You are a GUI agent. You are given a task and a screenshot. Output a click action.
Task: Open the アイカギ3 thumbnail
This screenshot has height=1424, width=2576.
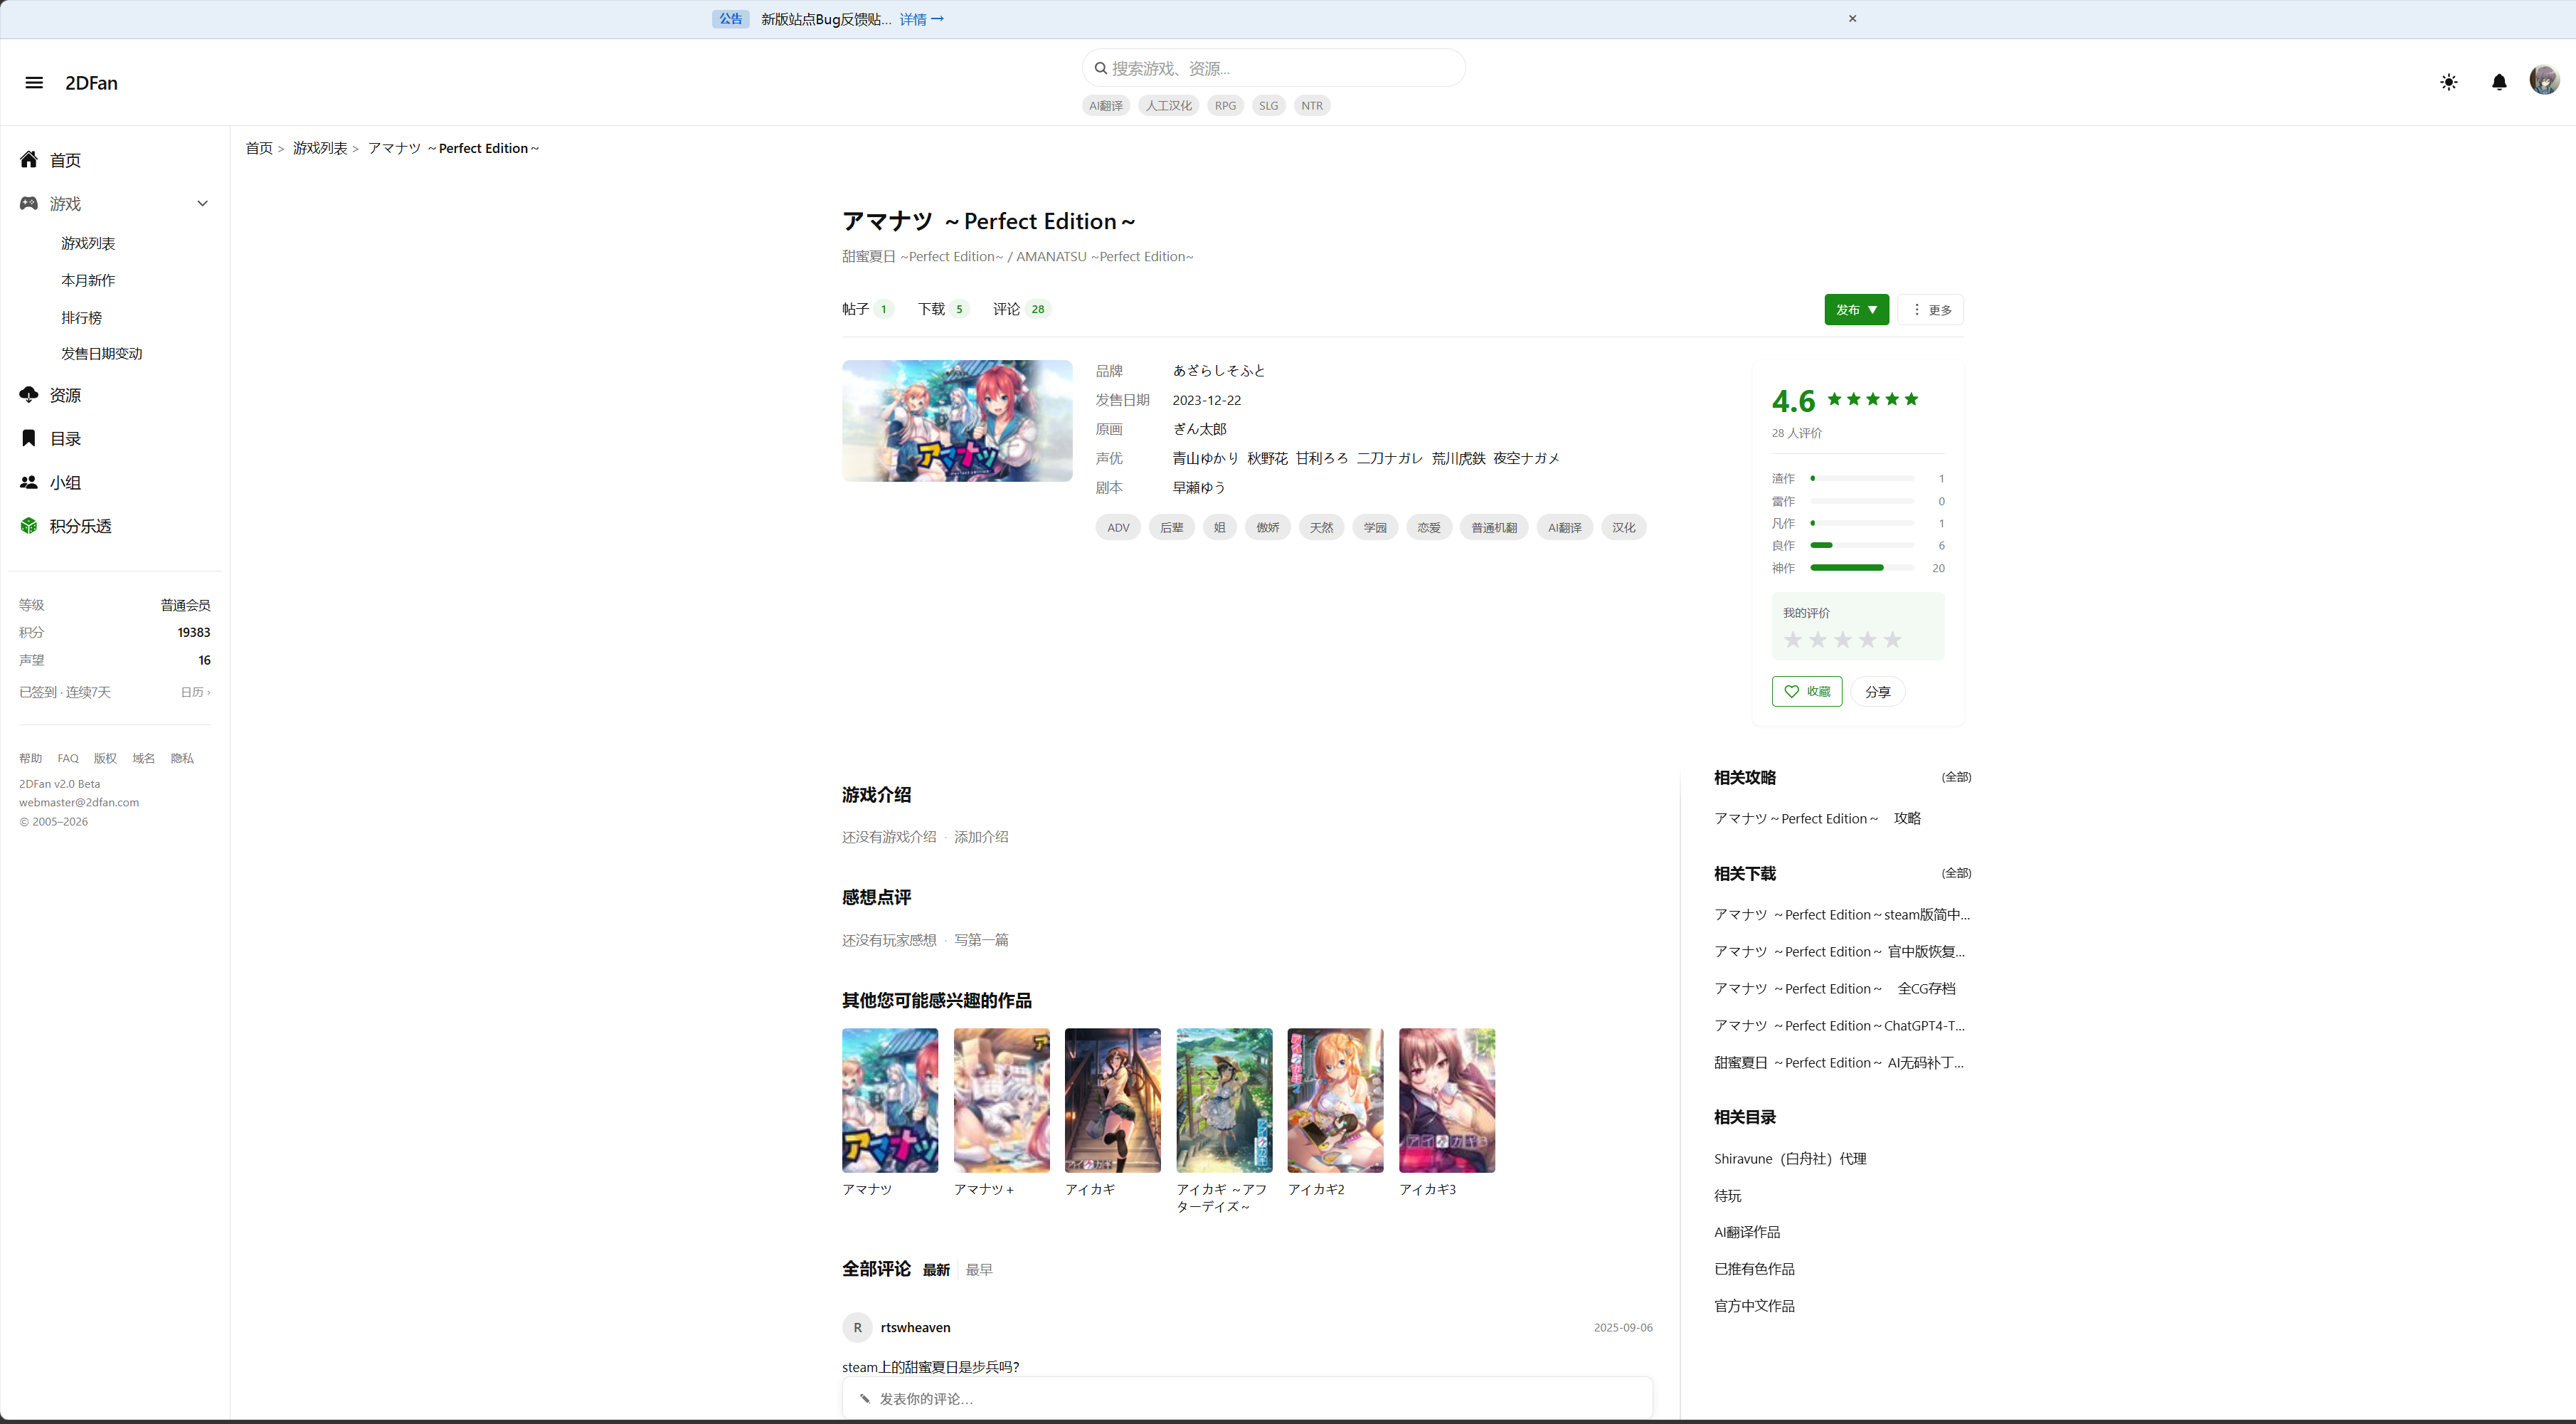[1447, 1100]
